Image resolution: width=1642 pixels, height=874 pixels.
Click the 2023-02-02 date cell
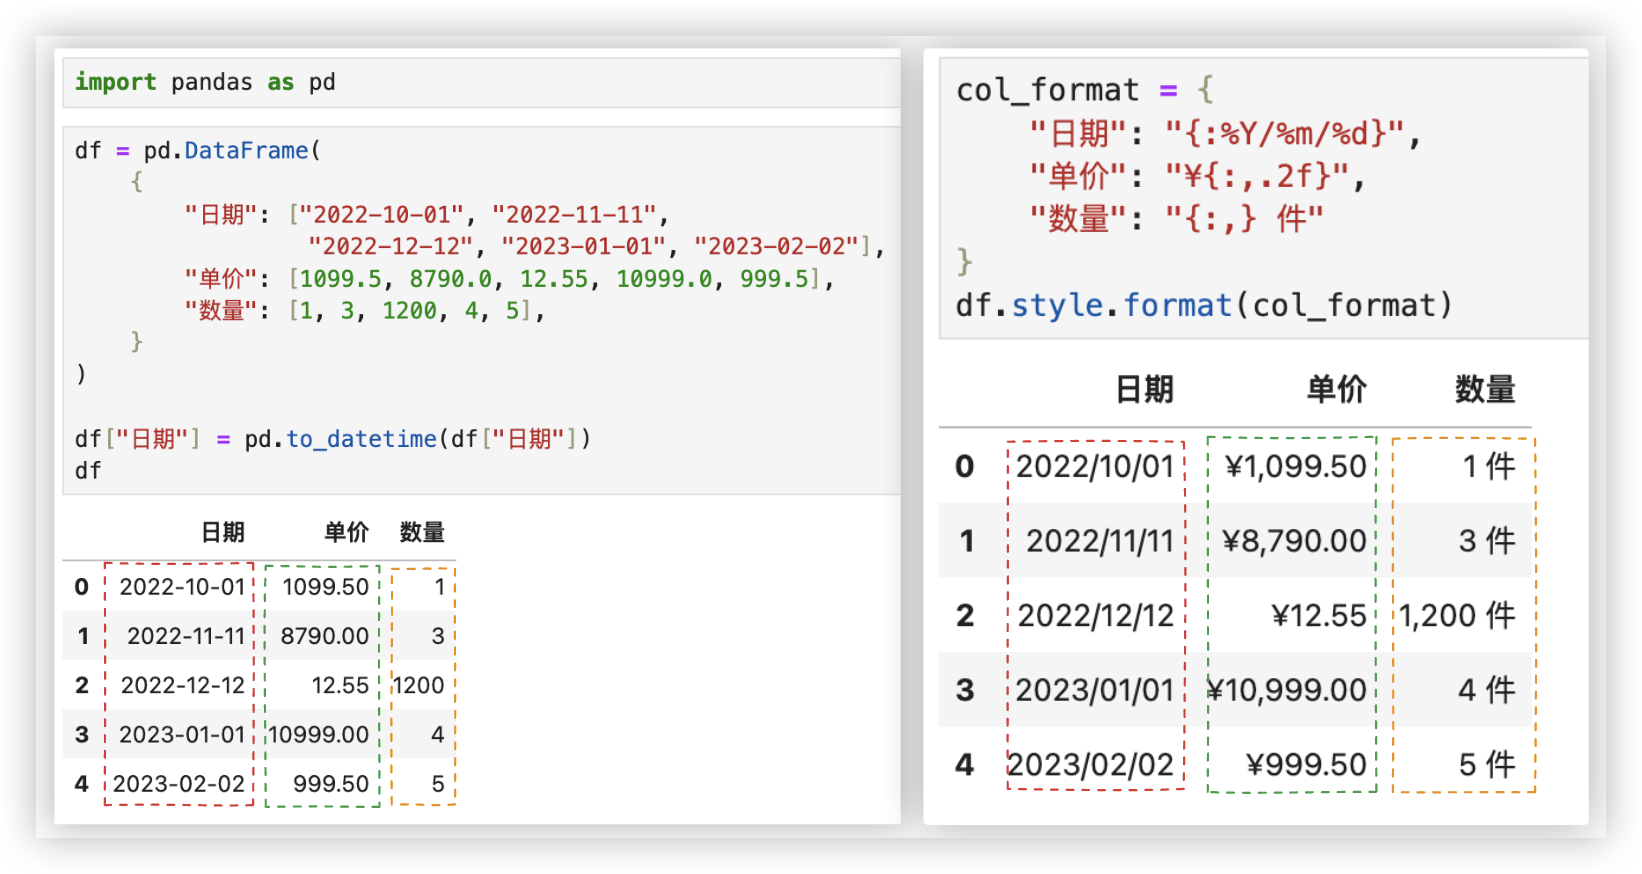(179, 784)
